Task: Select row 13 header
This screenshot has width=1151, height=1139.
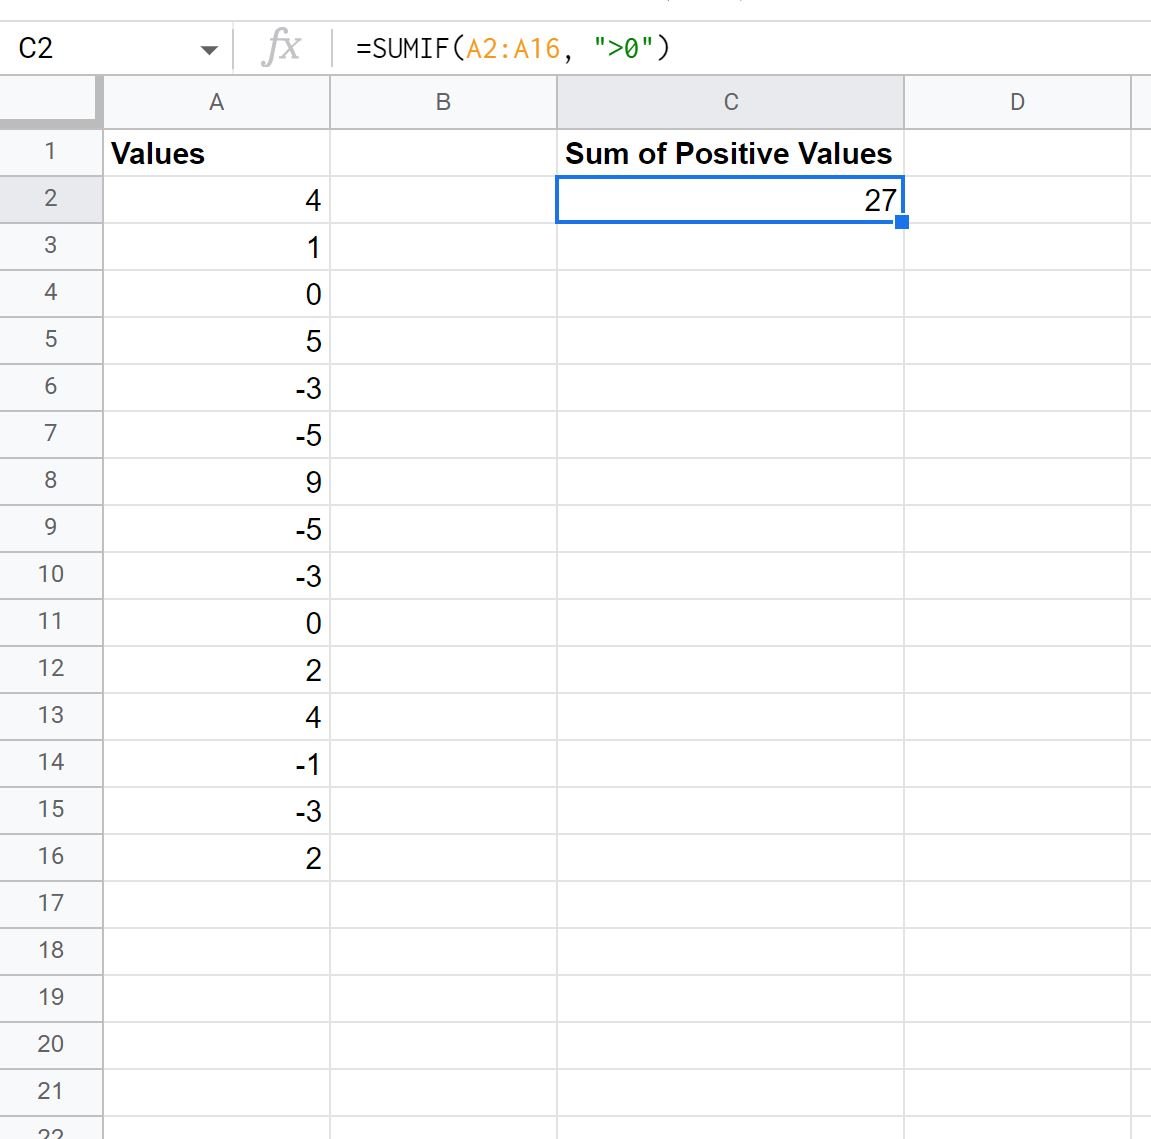Action: (x=51, y=716)
